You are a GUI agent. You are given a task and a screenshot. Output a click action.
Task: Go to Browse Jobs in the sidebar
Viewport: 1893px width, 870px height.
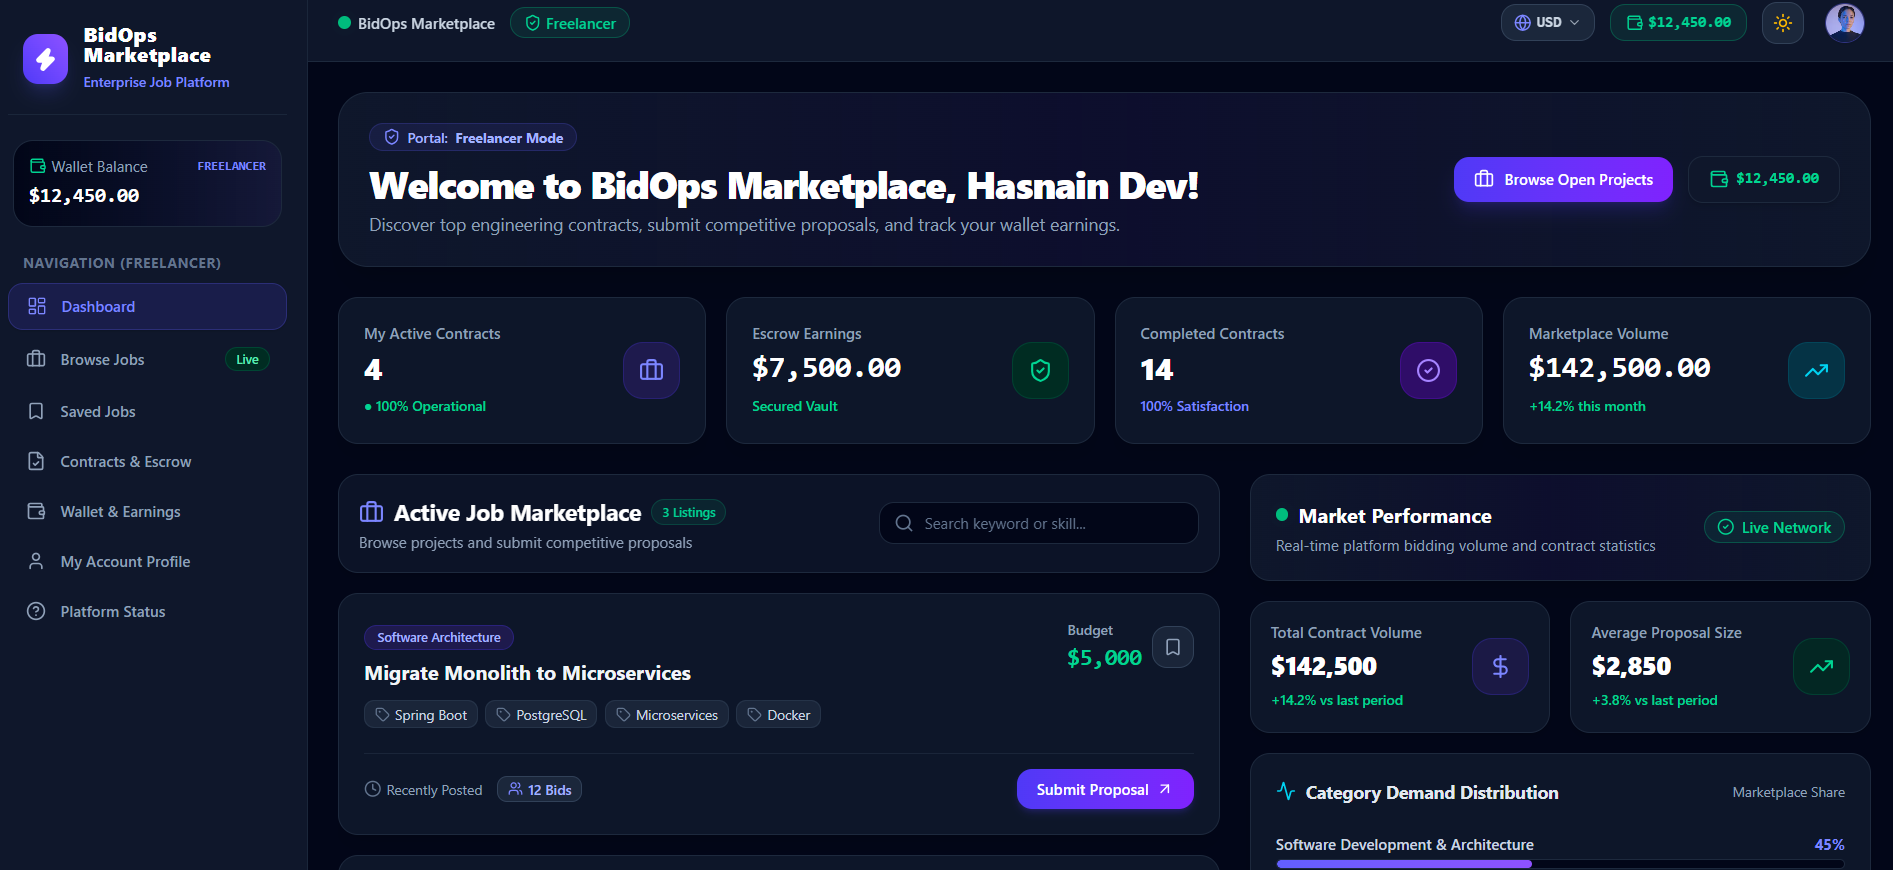147,360
